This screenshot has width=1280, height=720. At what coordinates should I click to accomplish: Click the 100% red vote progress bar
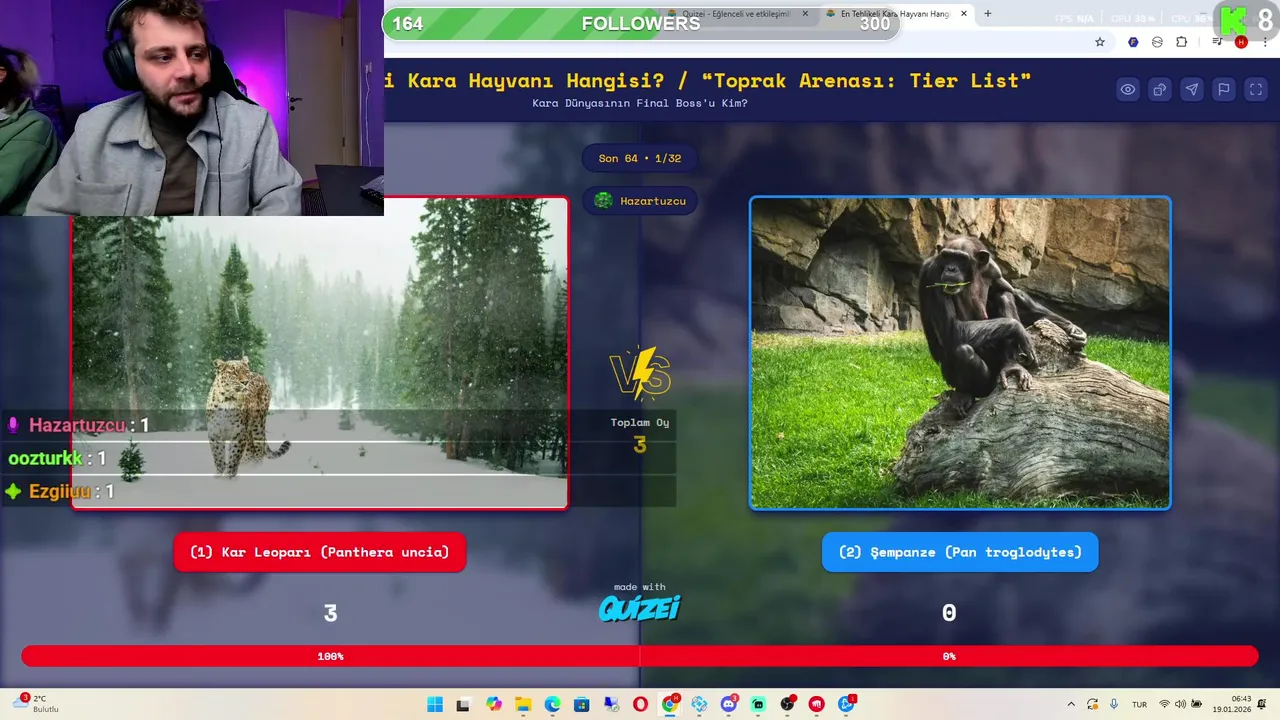pos(331,656)
